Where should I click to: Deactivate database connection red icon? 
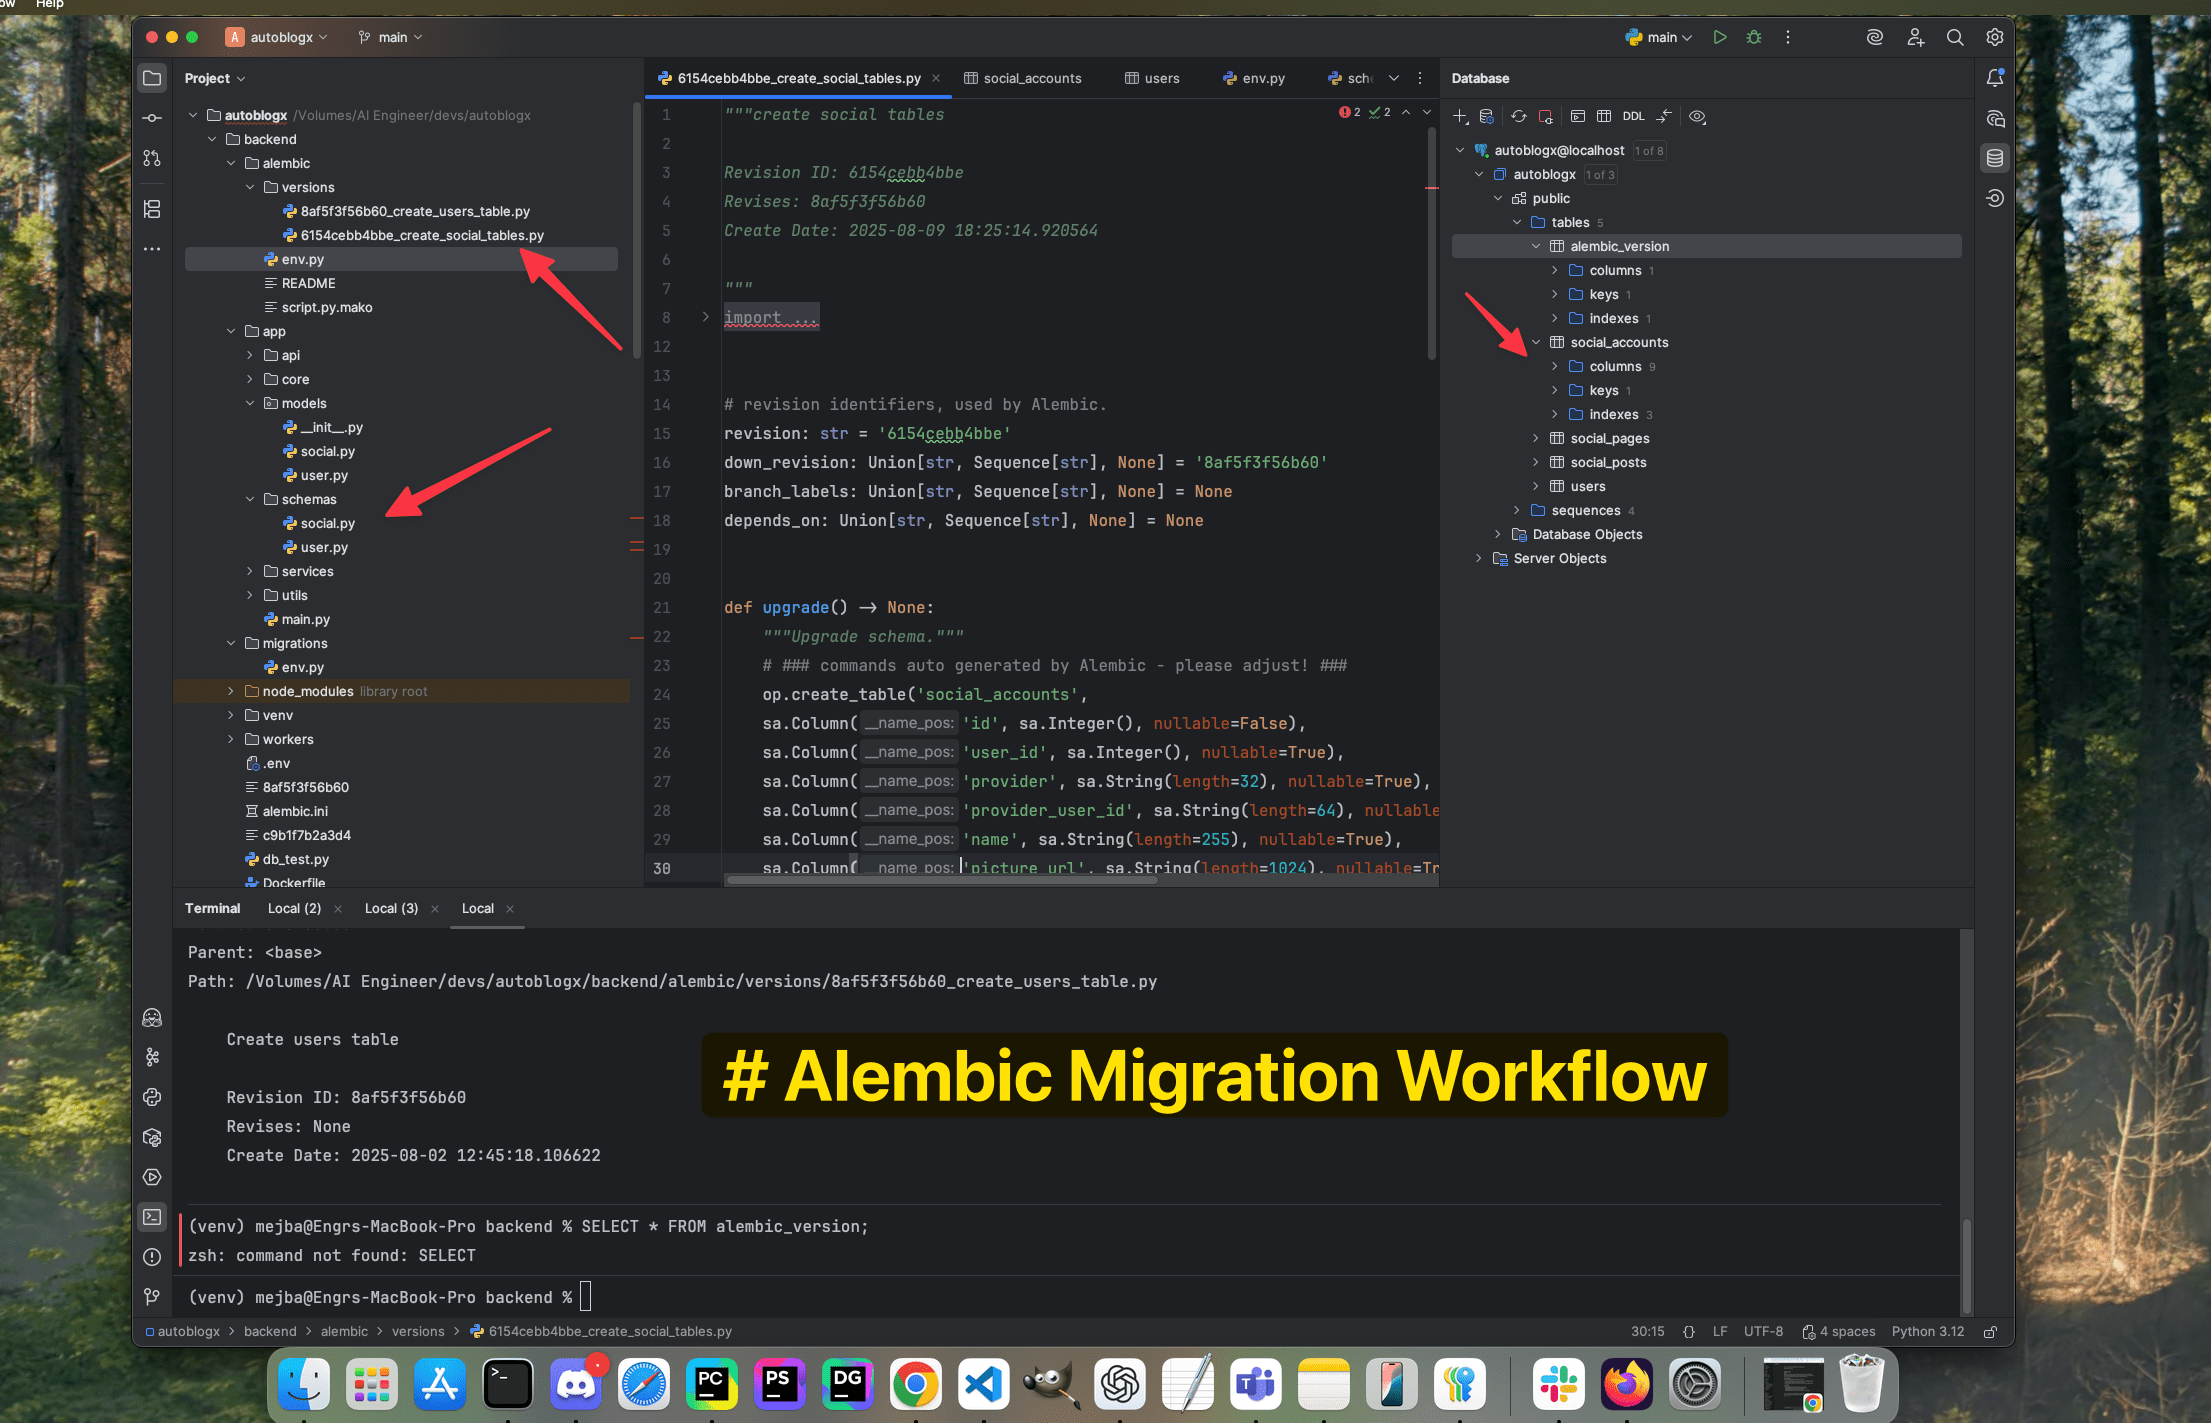(1546, 117)
